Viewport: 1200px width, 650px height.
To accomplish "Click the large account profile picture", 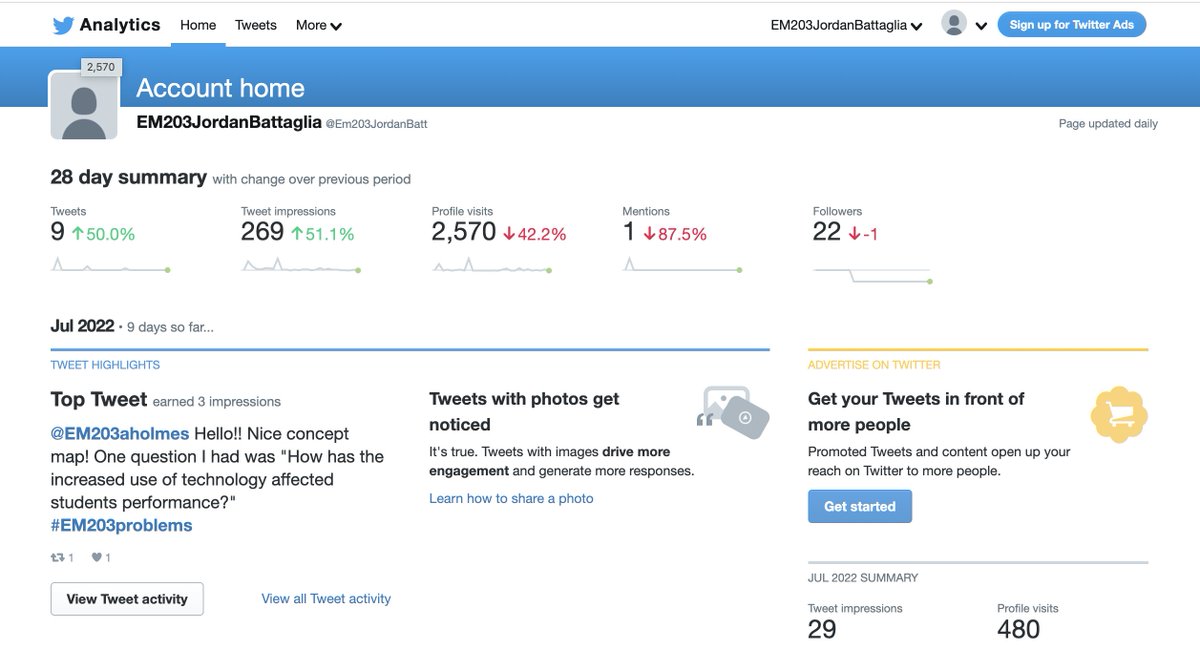I will pos(84,106).
